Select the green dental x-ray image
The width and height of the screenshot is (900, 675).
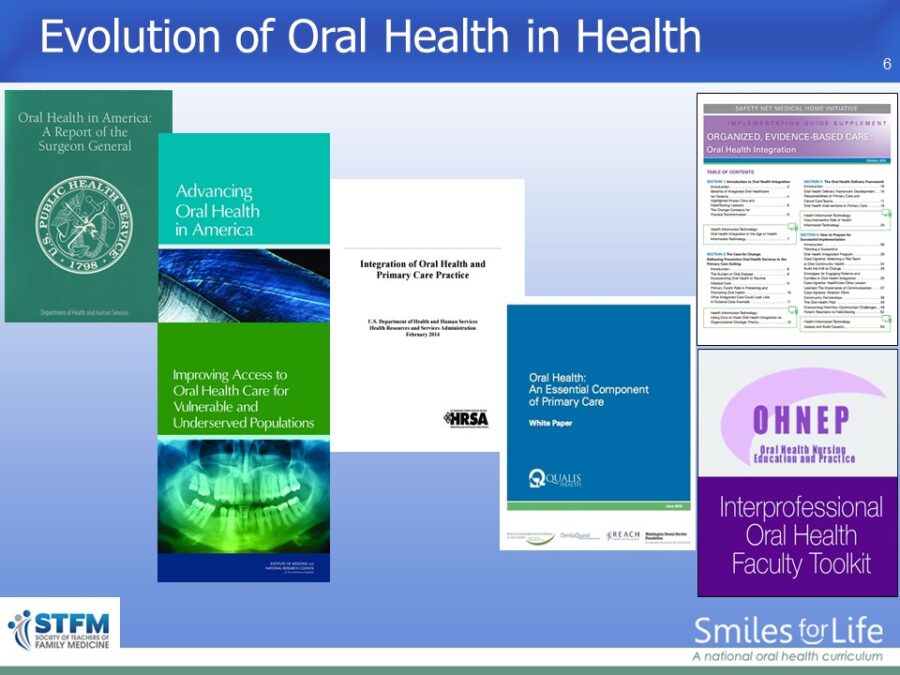point(244,496)
